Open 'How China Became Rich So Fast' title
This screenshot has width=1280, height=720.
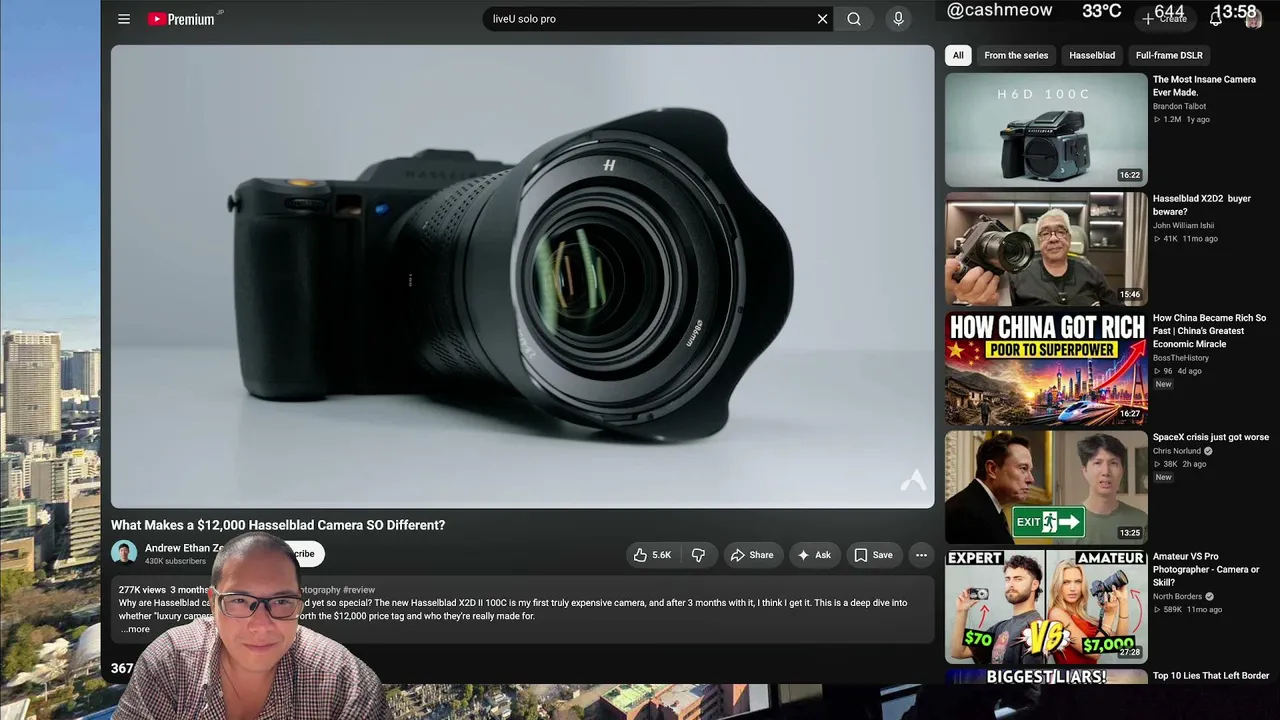click(x=1209, y=331)
